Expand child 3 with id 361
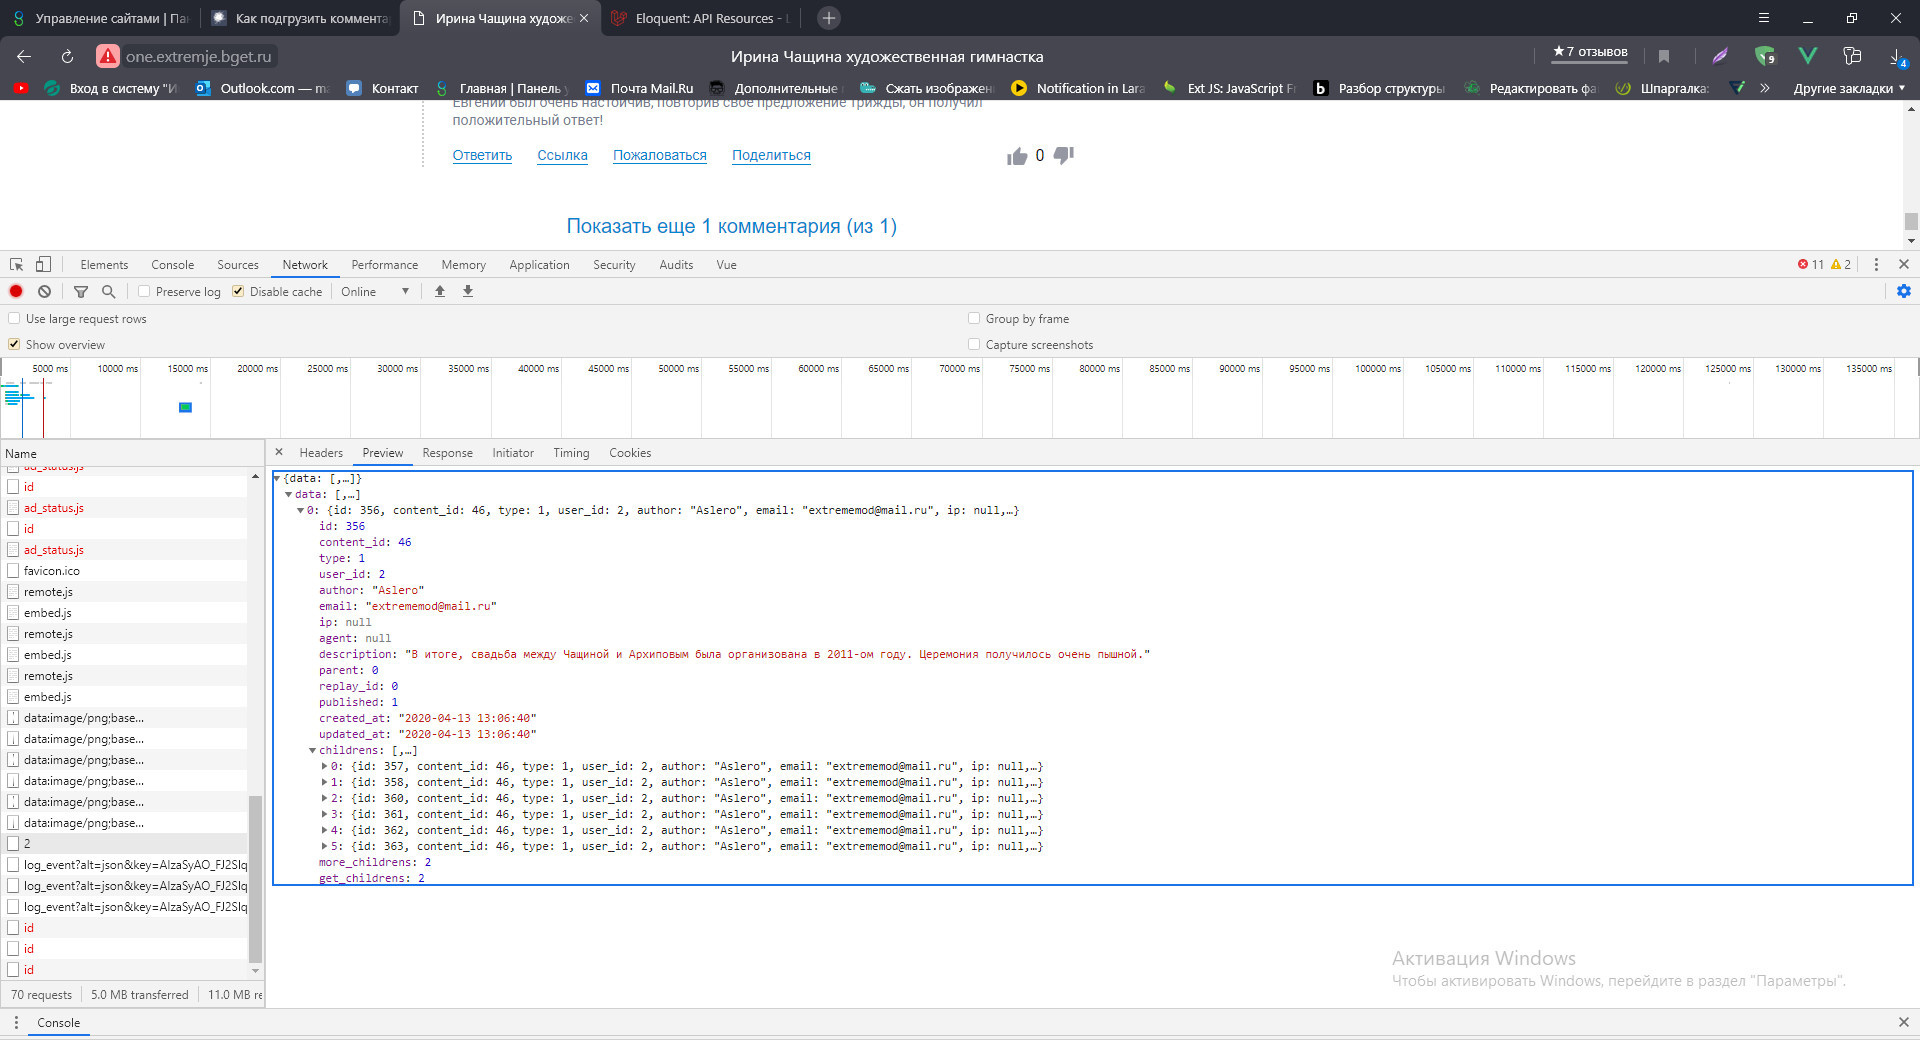This screenshot has width=1920, height=1040. point(324,814)
